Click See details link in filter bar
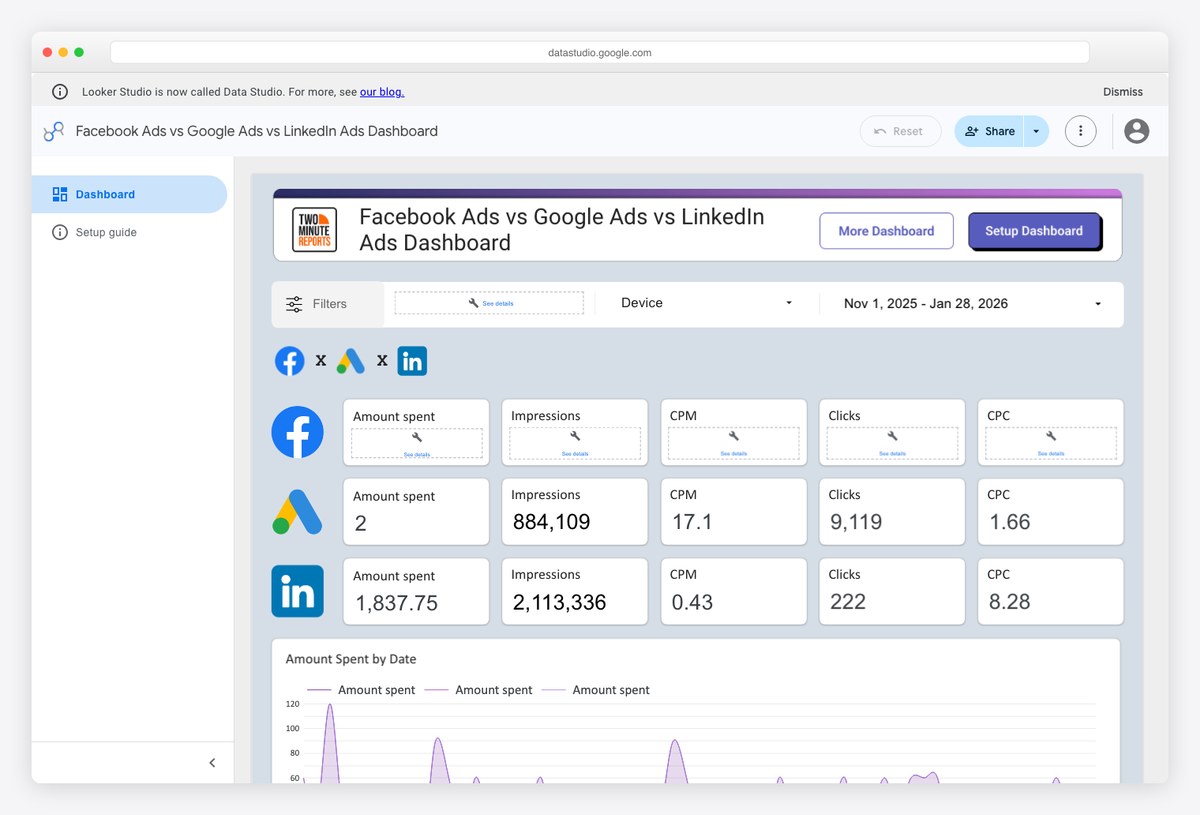1200x815 pixels. [x=498, y=303]
